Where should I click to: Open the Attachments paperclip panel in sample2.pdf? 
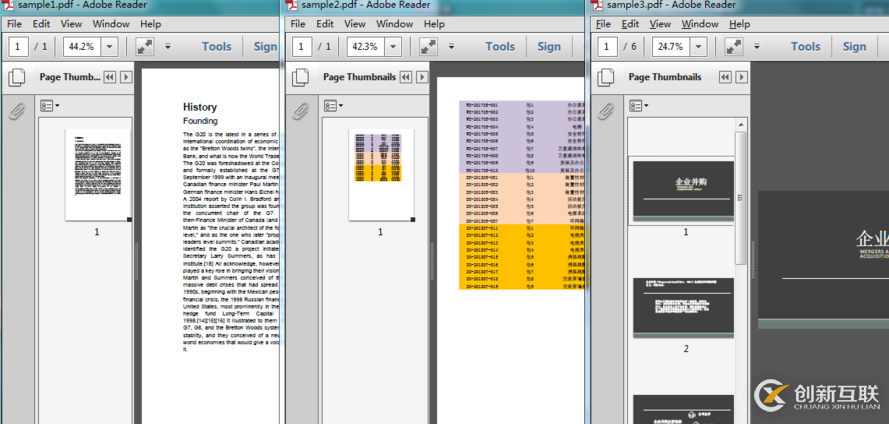tap(300, 110)
